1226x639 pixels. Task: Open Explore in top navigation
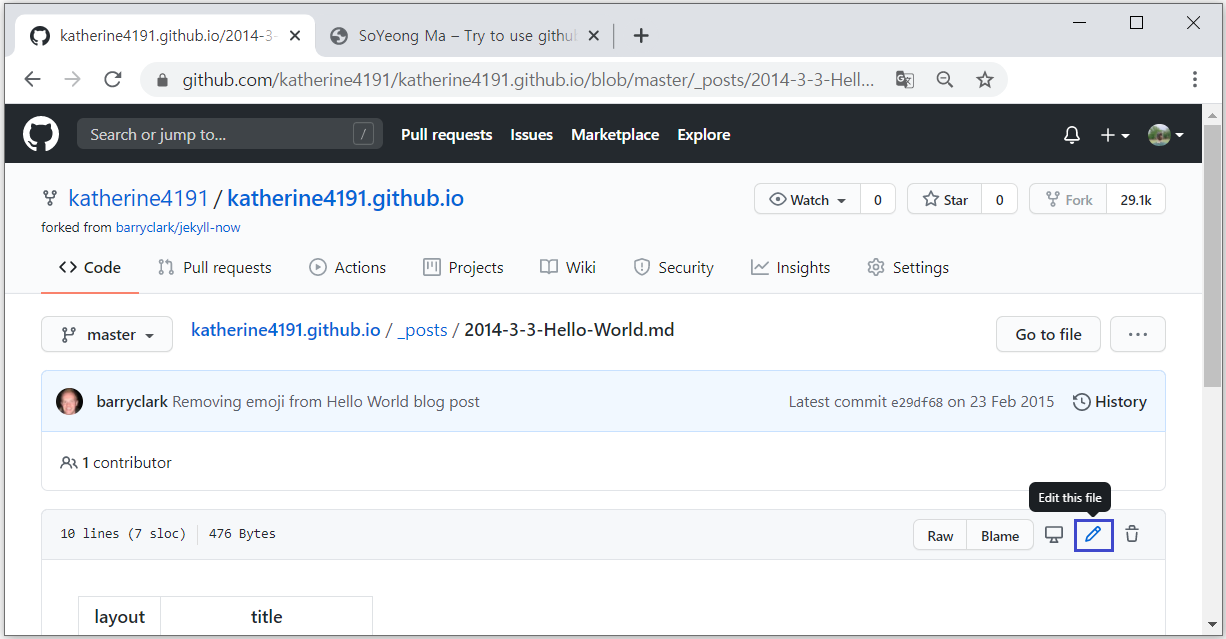coord(704,134)
